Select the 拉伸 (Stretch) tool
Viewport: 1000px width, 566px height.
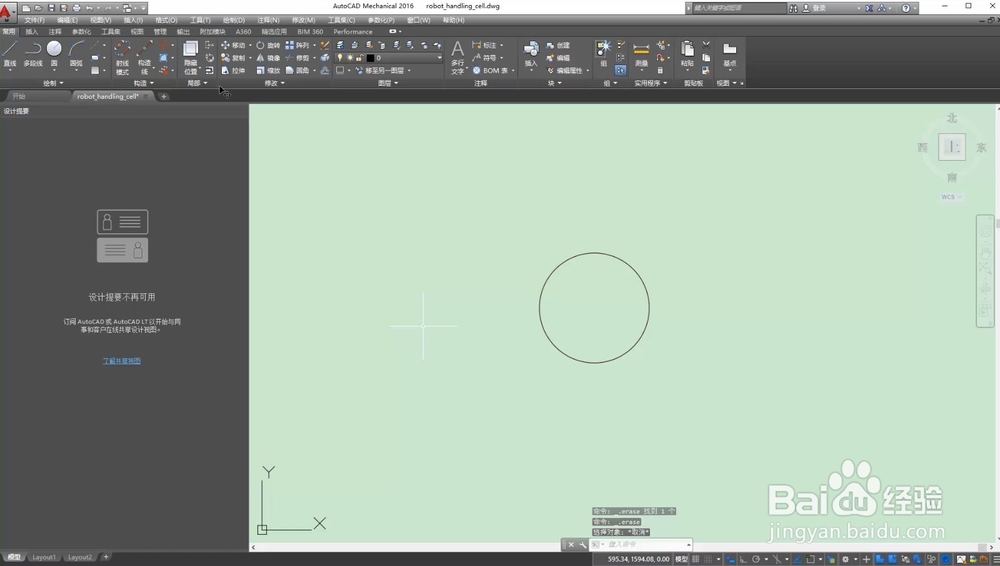[x=233, y=70]
